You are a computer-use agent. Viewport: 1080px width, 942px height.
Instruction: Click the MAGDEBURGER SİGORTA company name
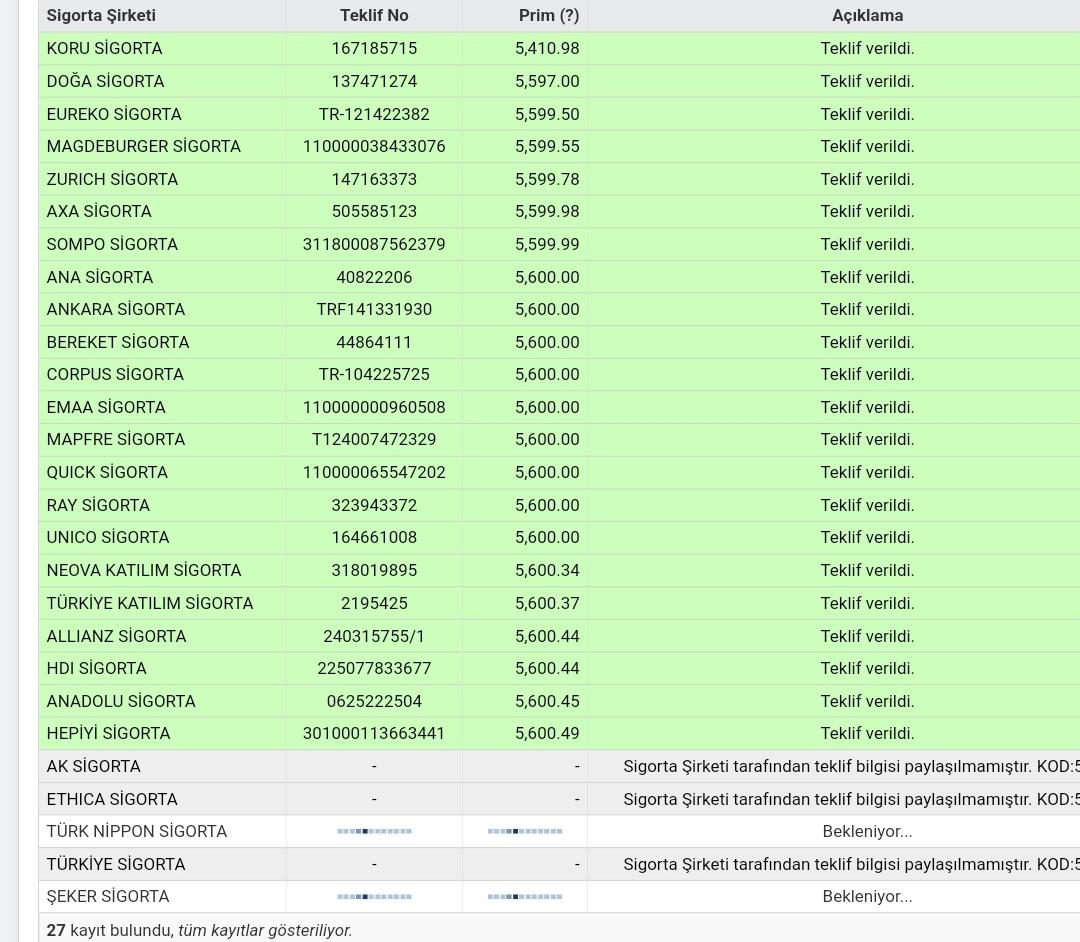pyautogui.click(x=143, y=147)
